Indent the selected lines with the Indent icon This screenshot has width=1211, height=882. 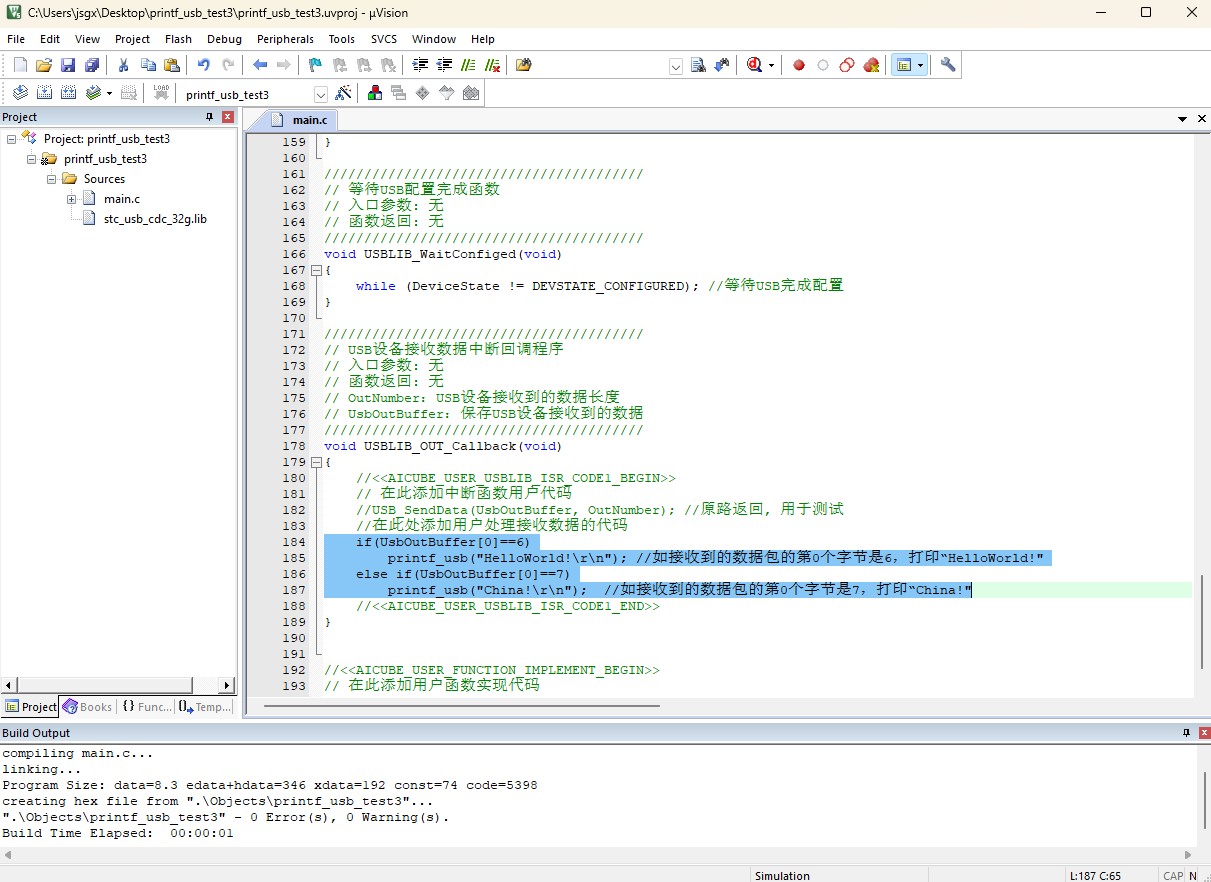point(420,65)
